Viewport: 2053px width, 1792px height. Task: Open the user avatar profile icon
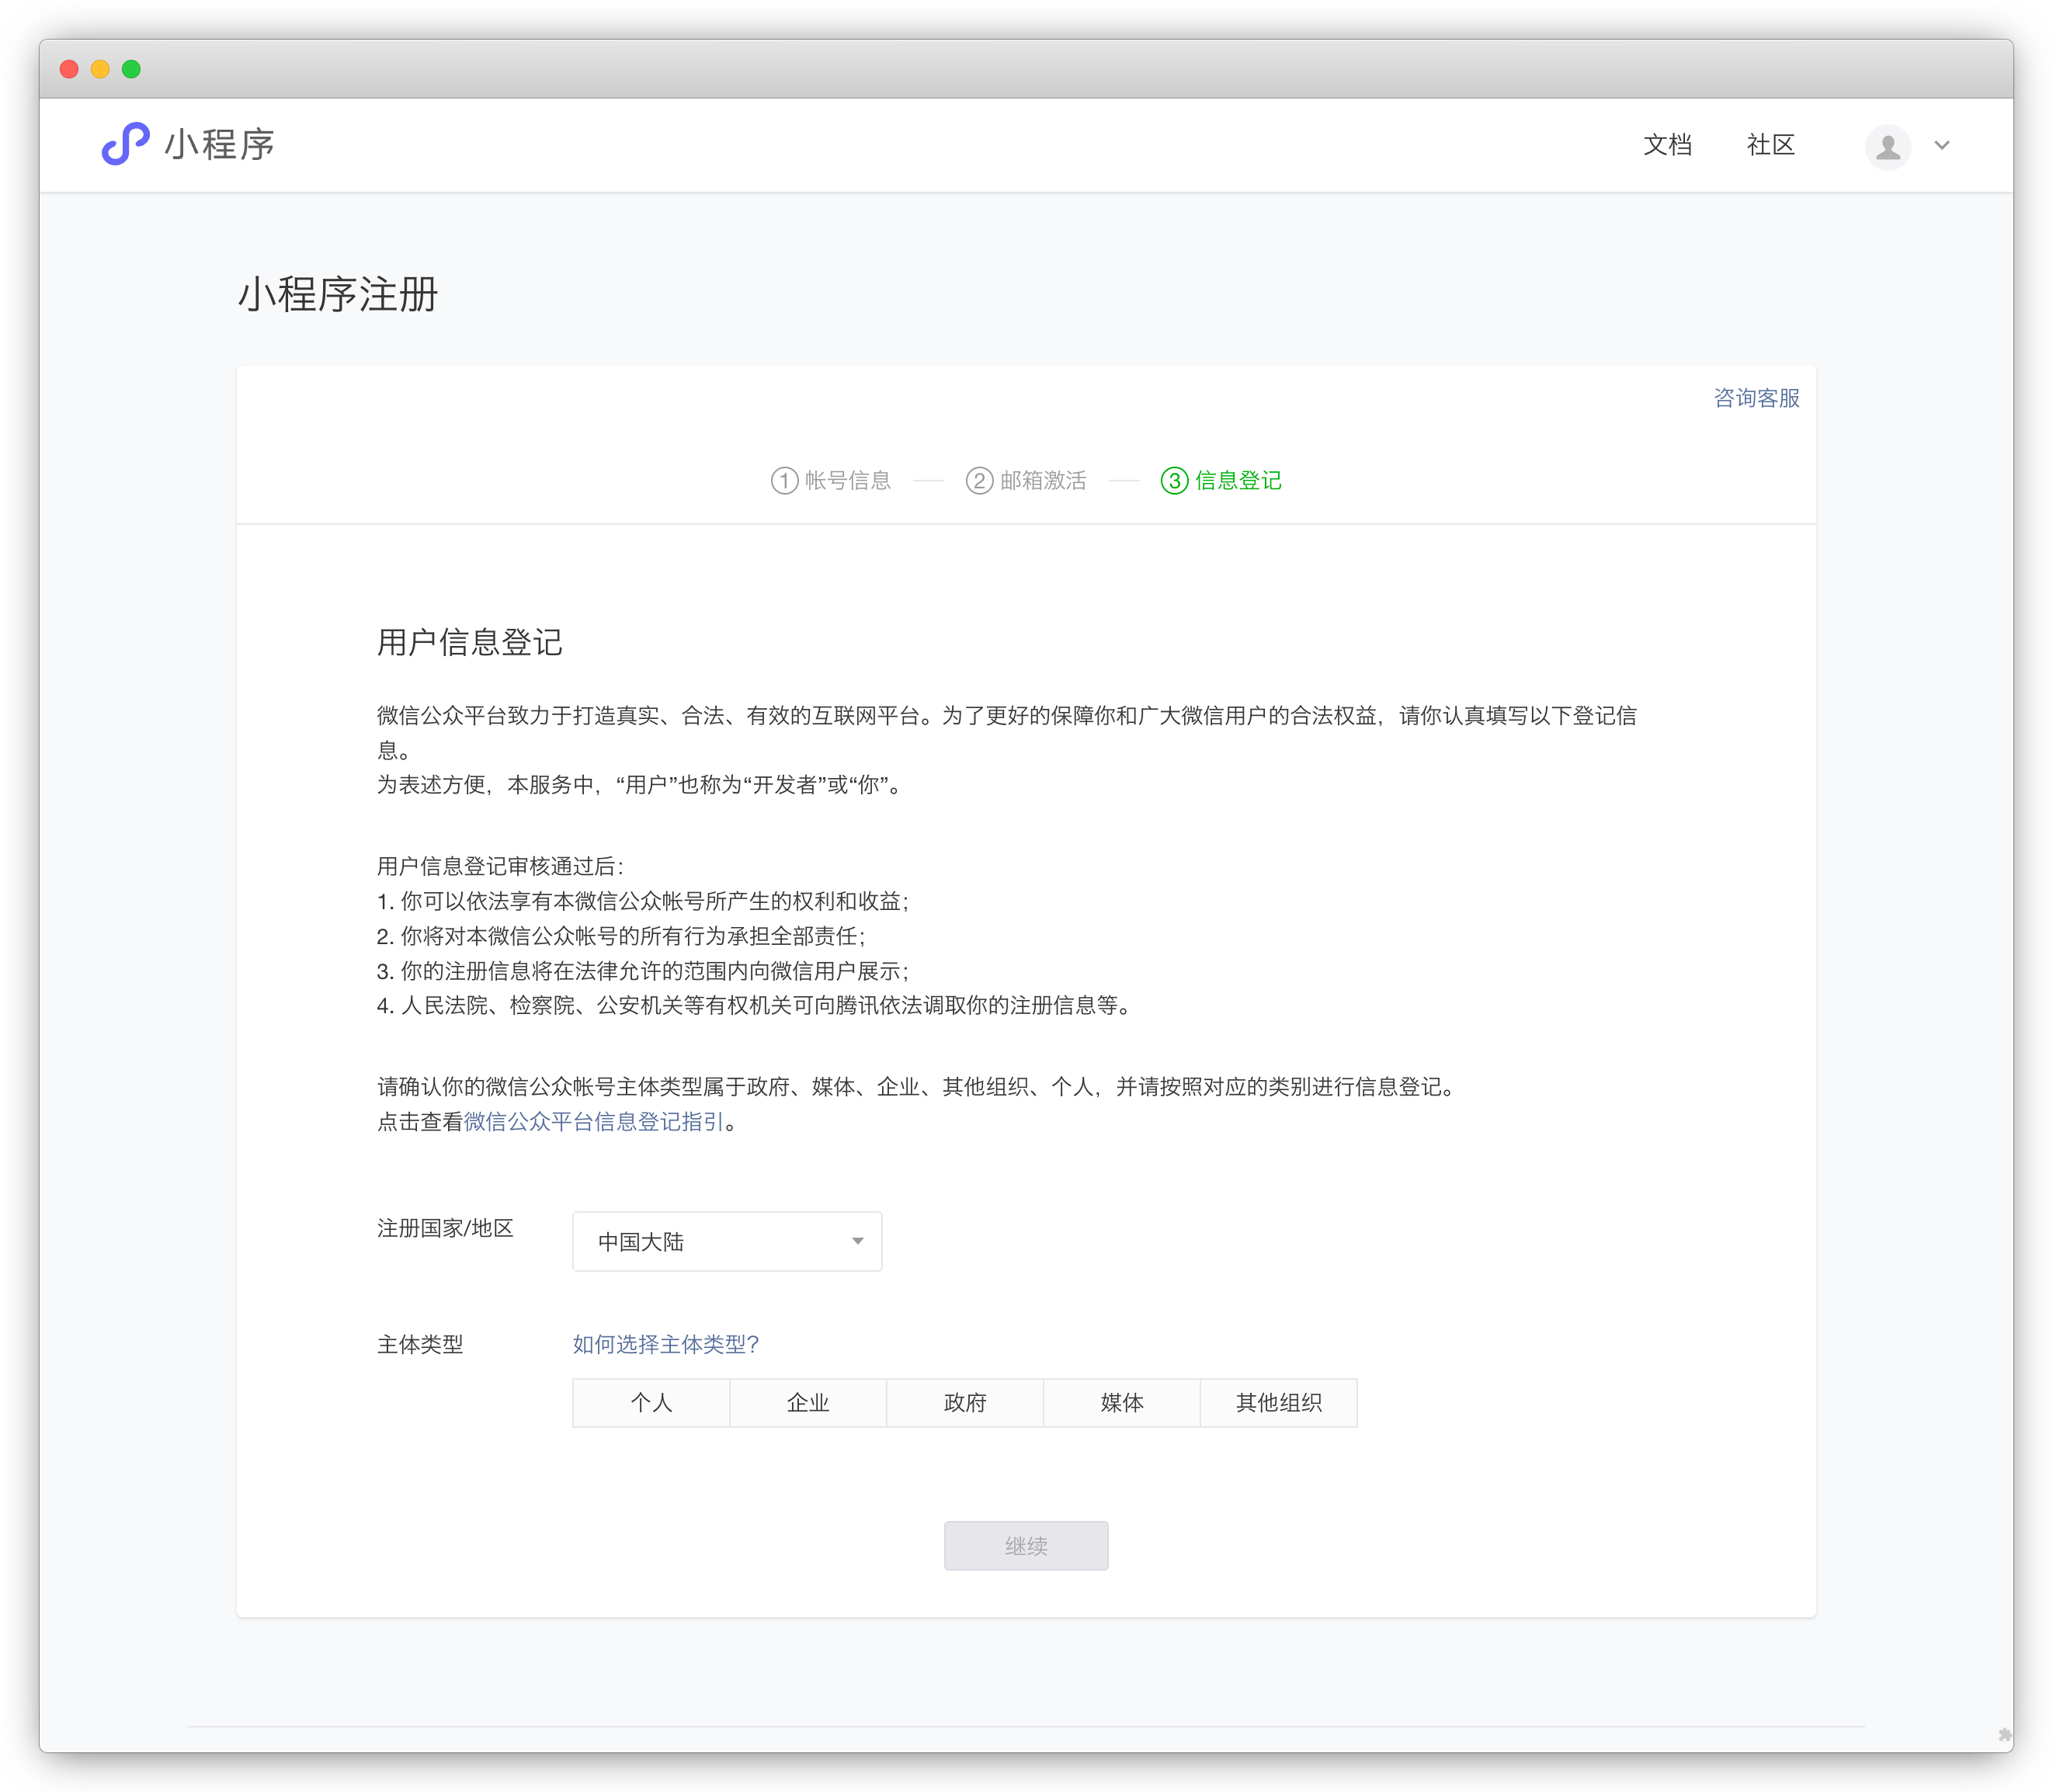tap(1887, 146)
